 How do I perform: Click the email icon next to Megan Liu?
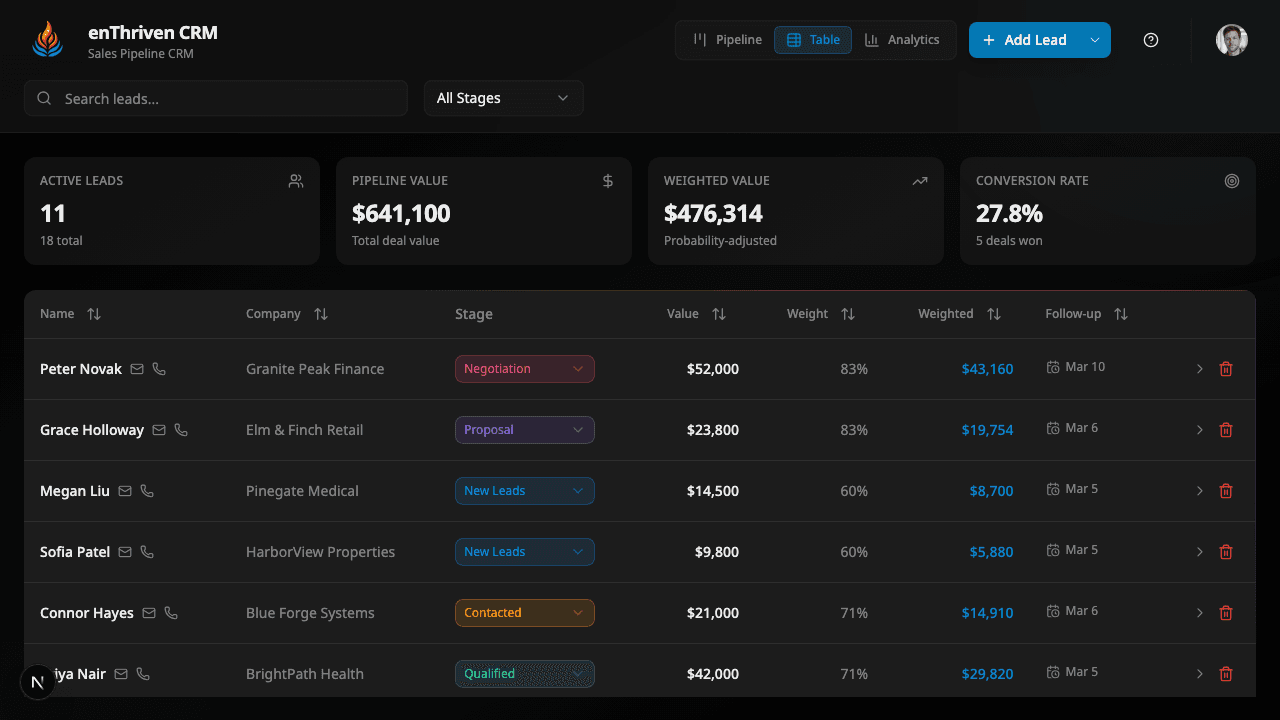[x=125, y=491]
